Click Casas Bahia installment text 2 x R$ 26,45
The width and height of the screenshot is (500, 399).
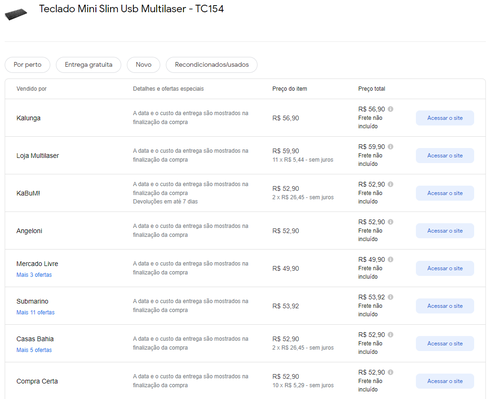pos(303,348)
